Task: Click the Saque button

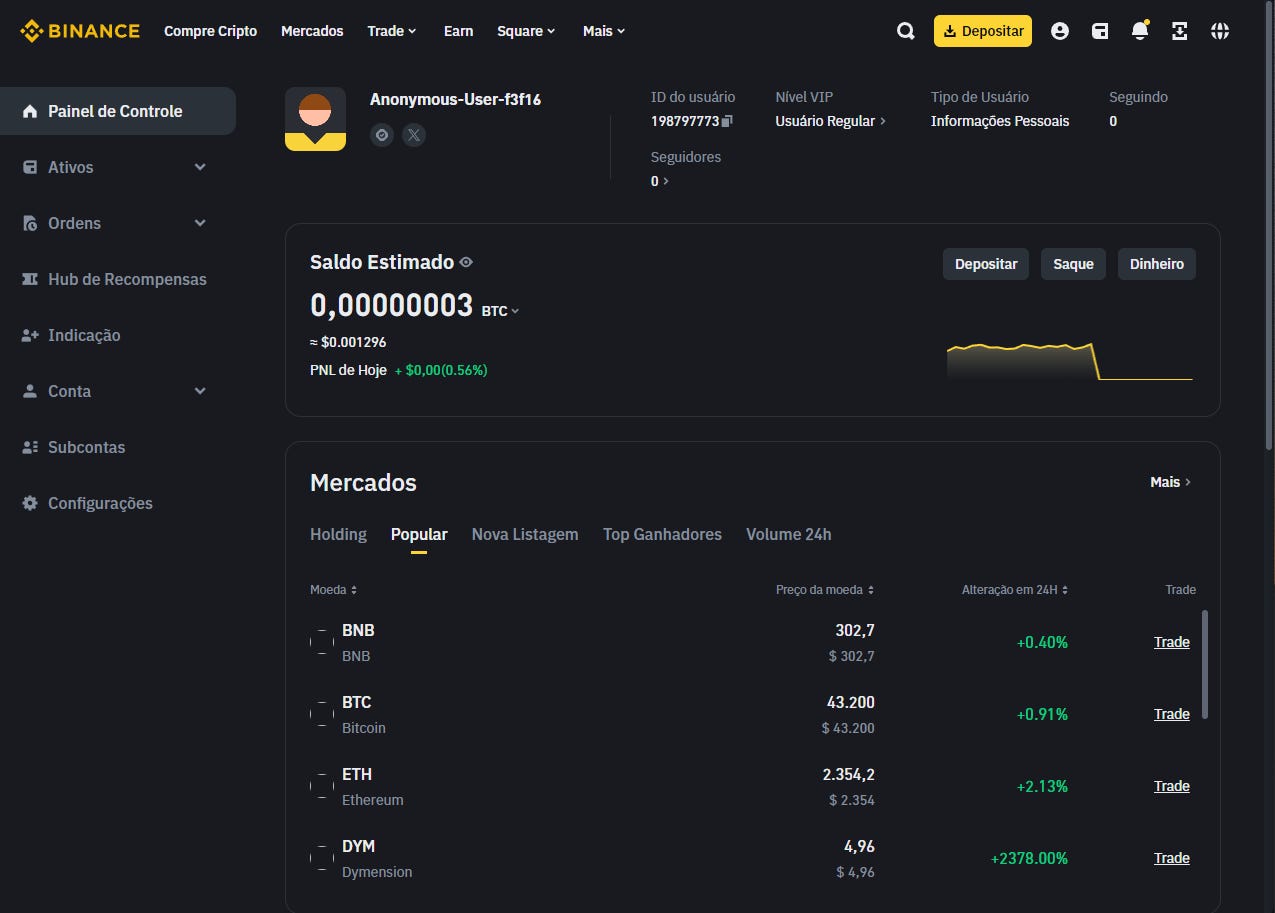Action: 1073,264
